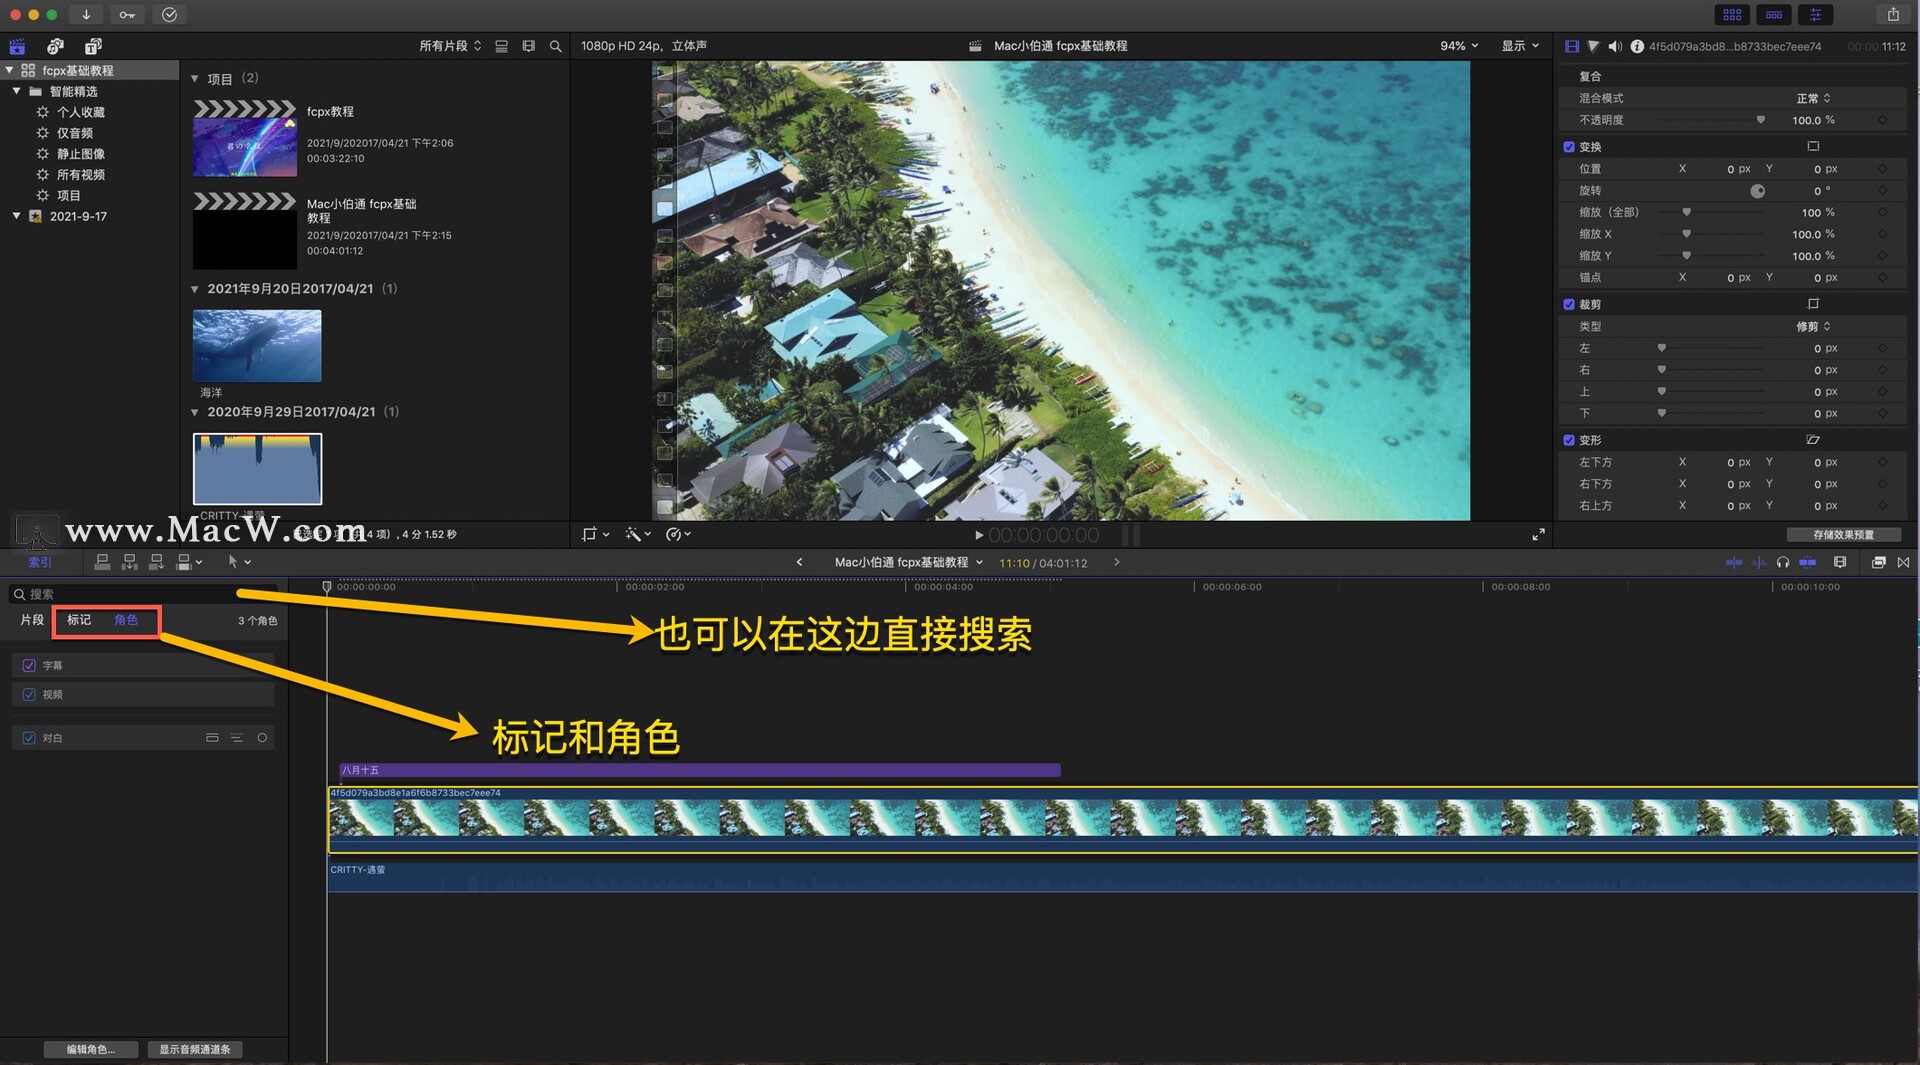Uncheck the 视频 role checkbox
The height and width of the screenshot is (1065, 1920).
coord(29,694)
